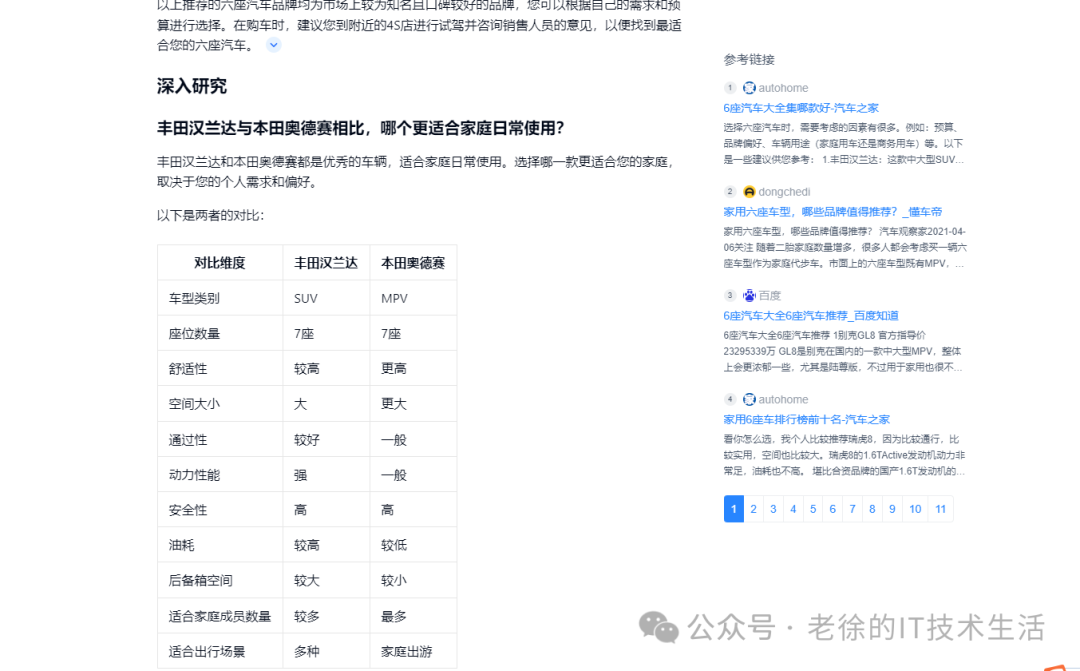
Task: Click the 家庭出游 table cell
Action: (406, 652)
